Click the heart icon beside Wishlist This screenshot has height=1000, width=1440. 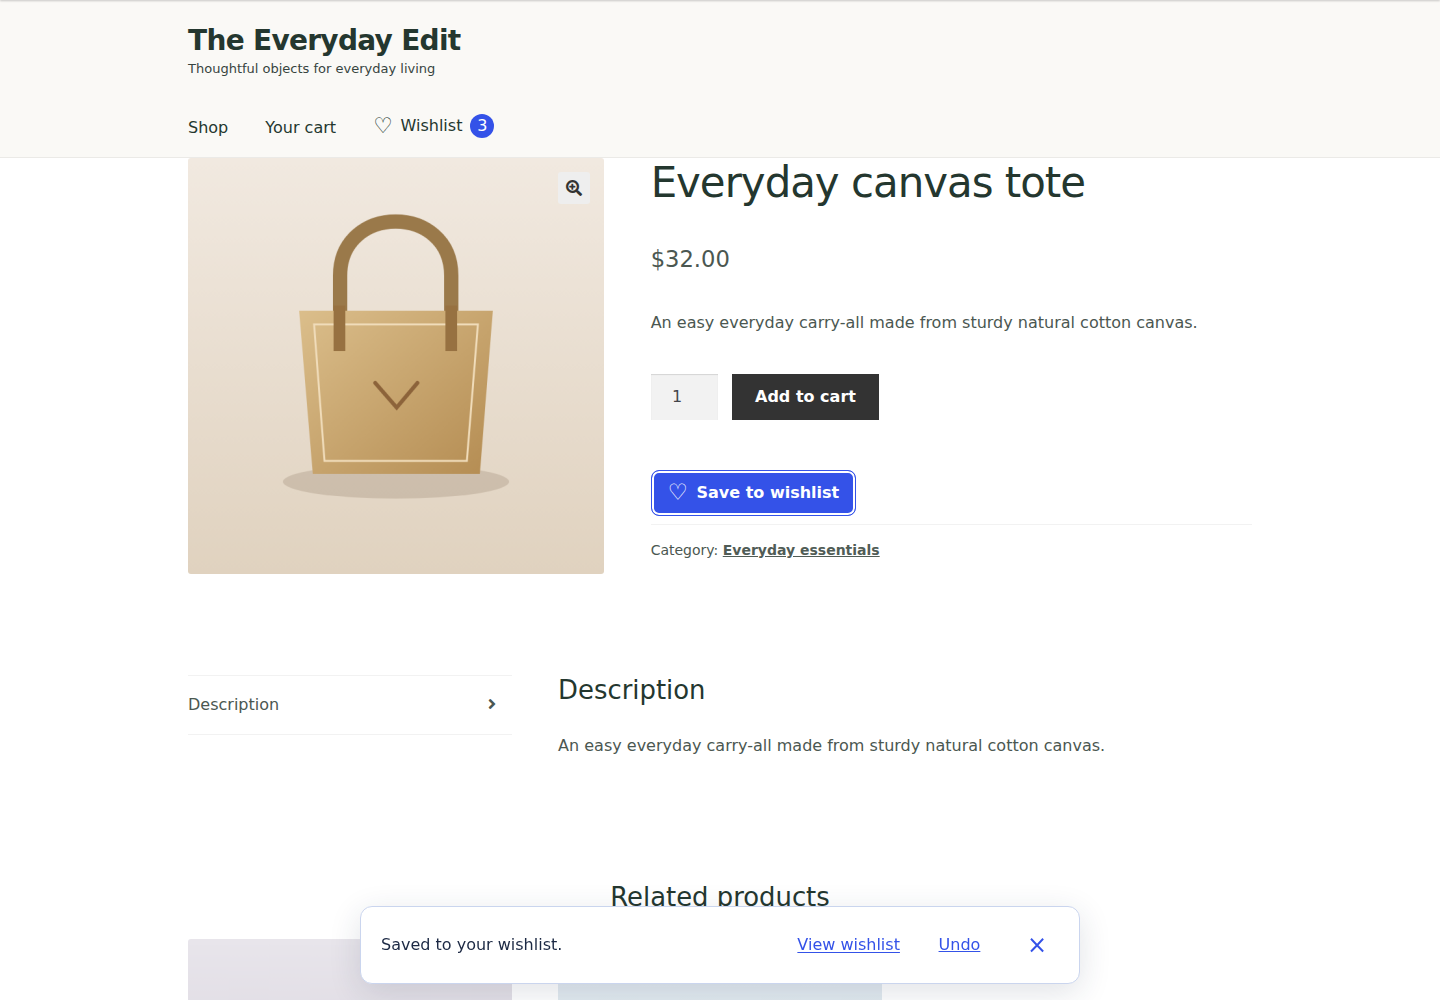(383, 125)
